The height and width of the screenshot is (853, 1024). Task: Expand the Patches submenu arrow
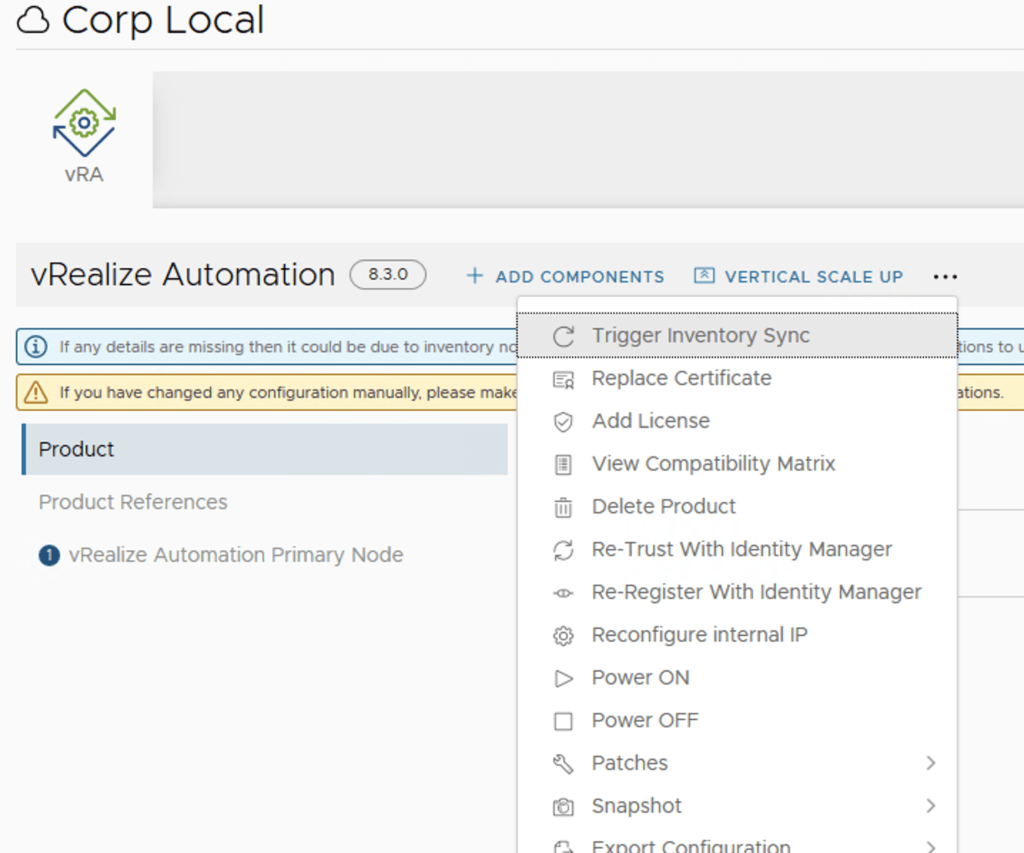931,763
